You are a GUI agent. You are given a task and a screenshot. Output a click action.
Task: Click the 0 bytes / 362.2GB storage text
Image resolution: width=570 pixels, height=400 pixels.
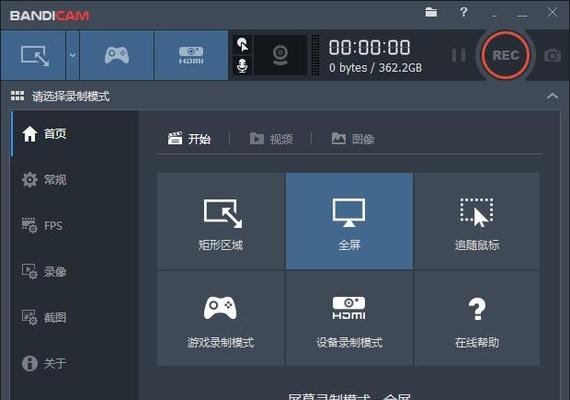coord(375,68)
